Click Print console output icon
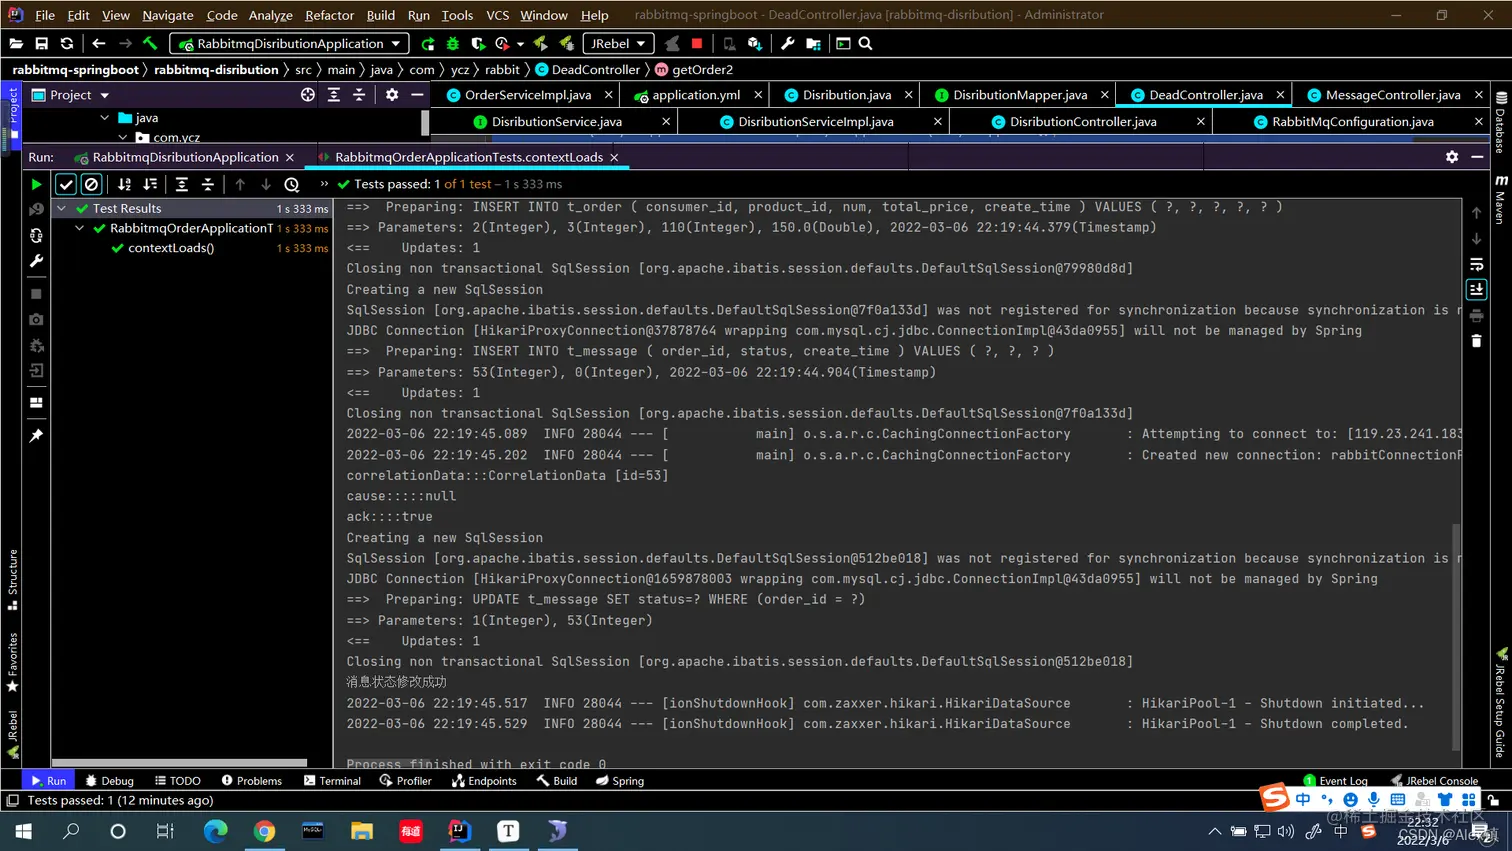The width and height of the screenshot is (1512, 851). coord(1476,315)
